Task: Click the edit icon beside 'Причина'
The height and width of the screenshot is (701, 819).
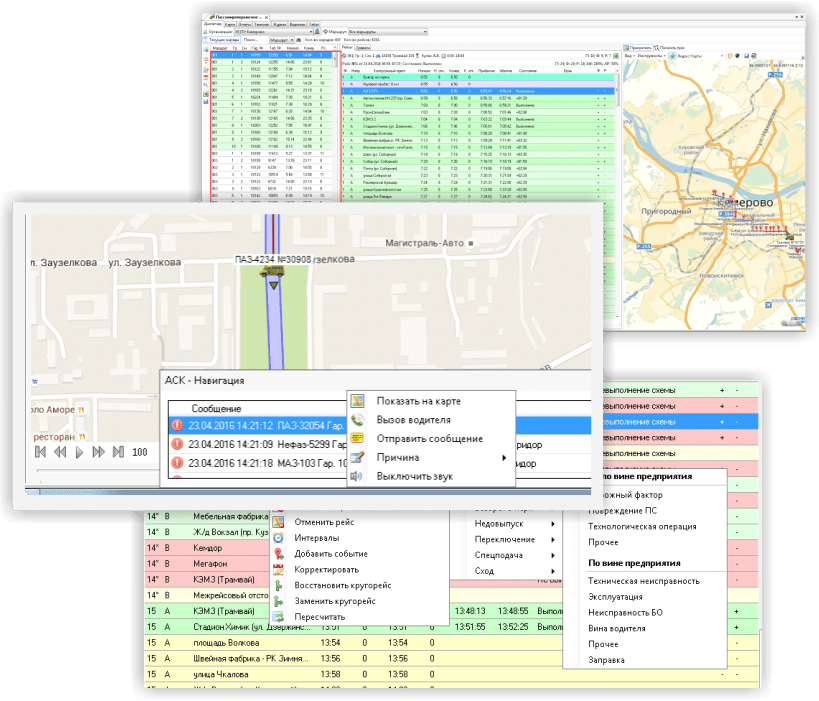Action: tap(357, 458)
